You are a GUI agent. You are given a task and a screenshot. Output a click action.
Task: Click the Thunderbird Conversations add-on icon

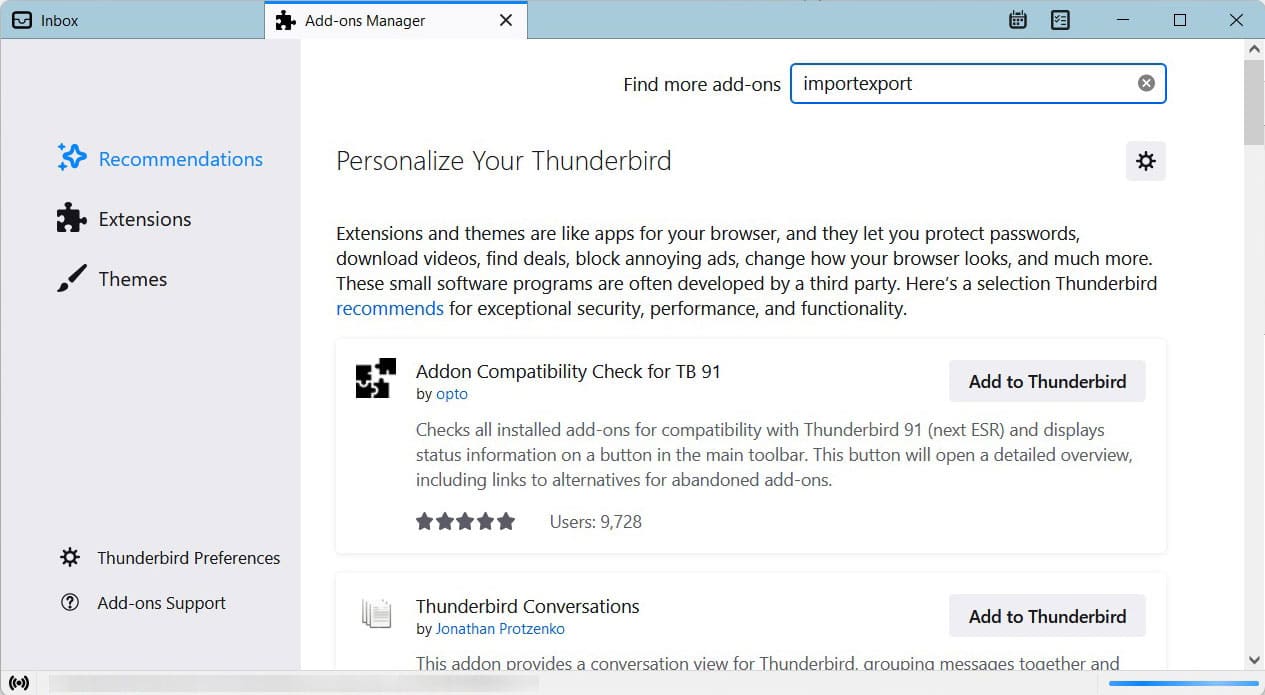(376, 614)
